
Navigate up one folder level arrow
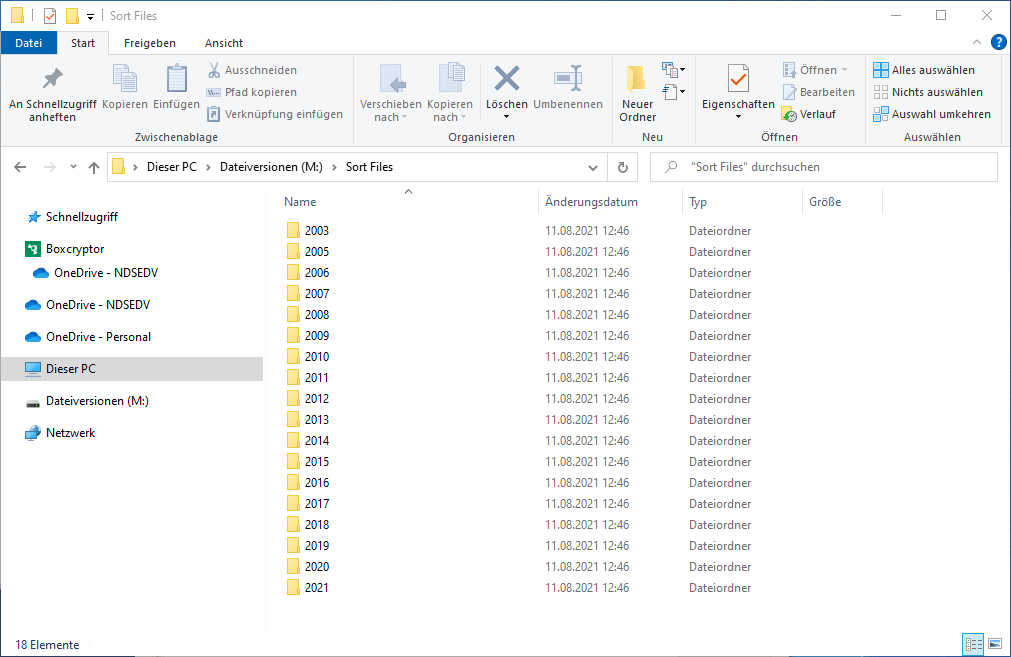pos(94,167)
